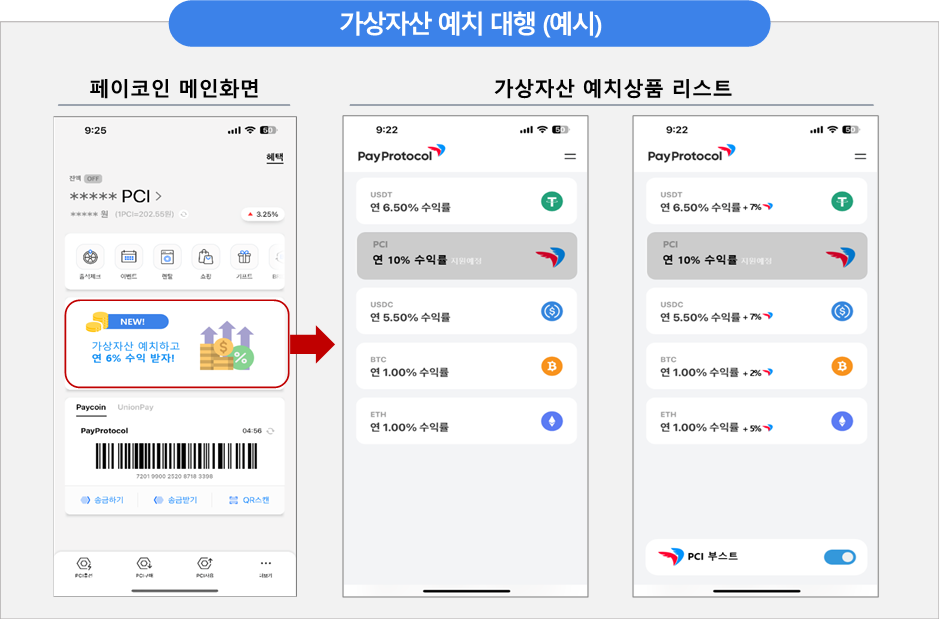Image resolution: width=940 pixels, height=620 pixels.
Task: Tap blue USDC coin icon in middle list
Action: coord(552,311)
